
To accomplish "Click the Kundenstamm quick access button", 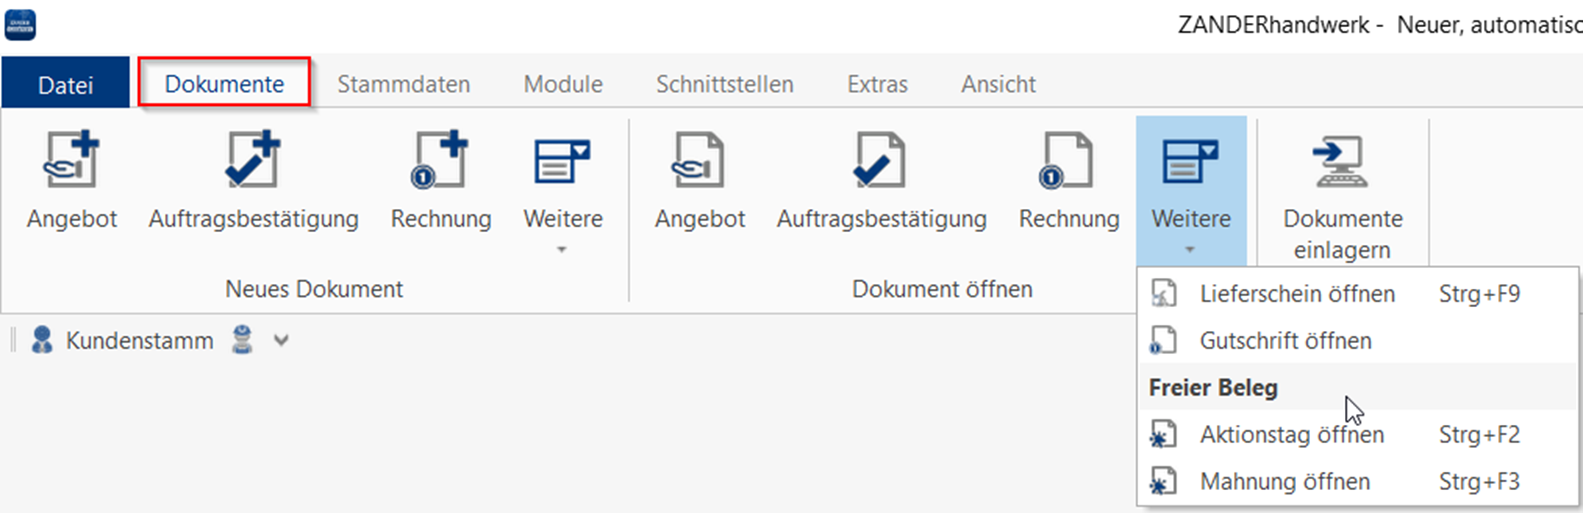I will click(x=124, y=341).
